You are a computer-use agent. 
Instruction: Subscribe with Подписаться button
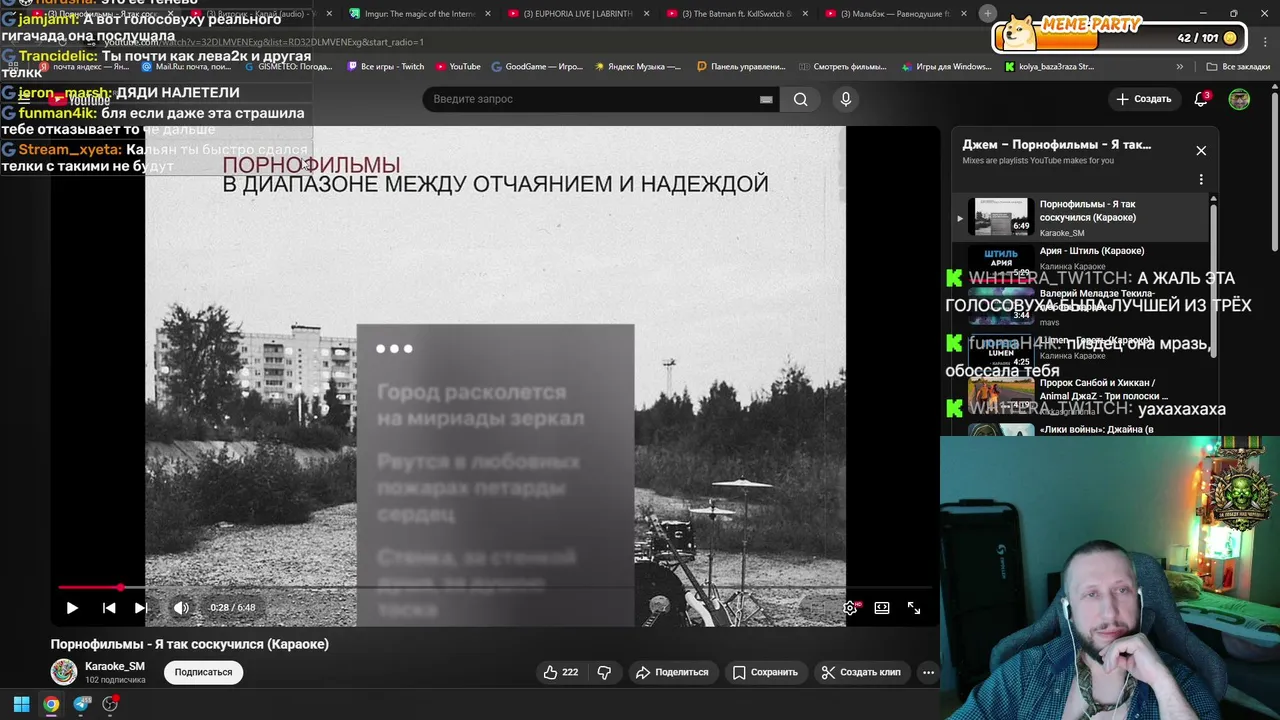pos(203,672)
